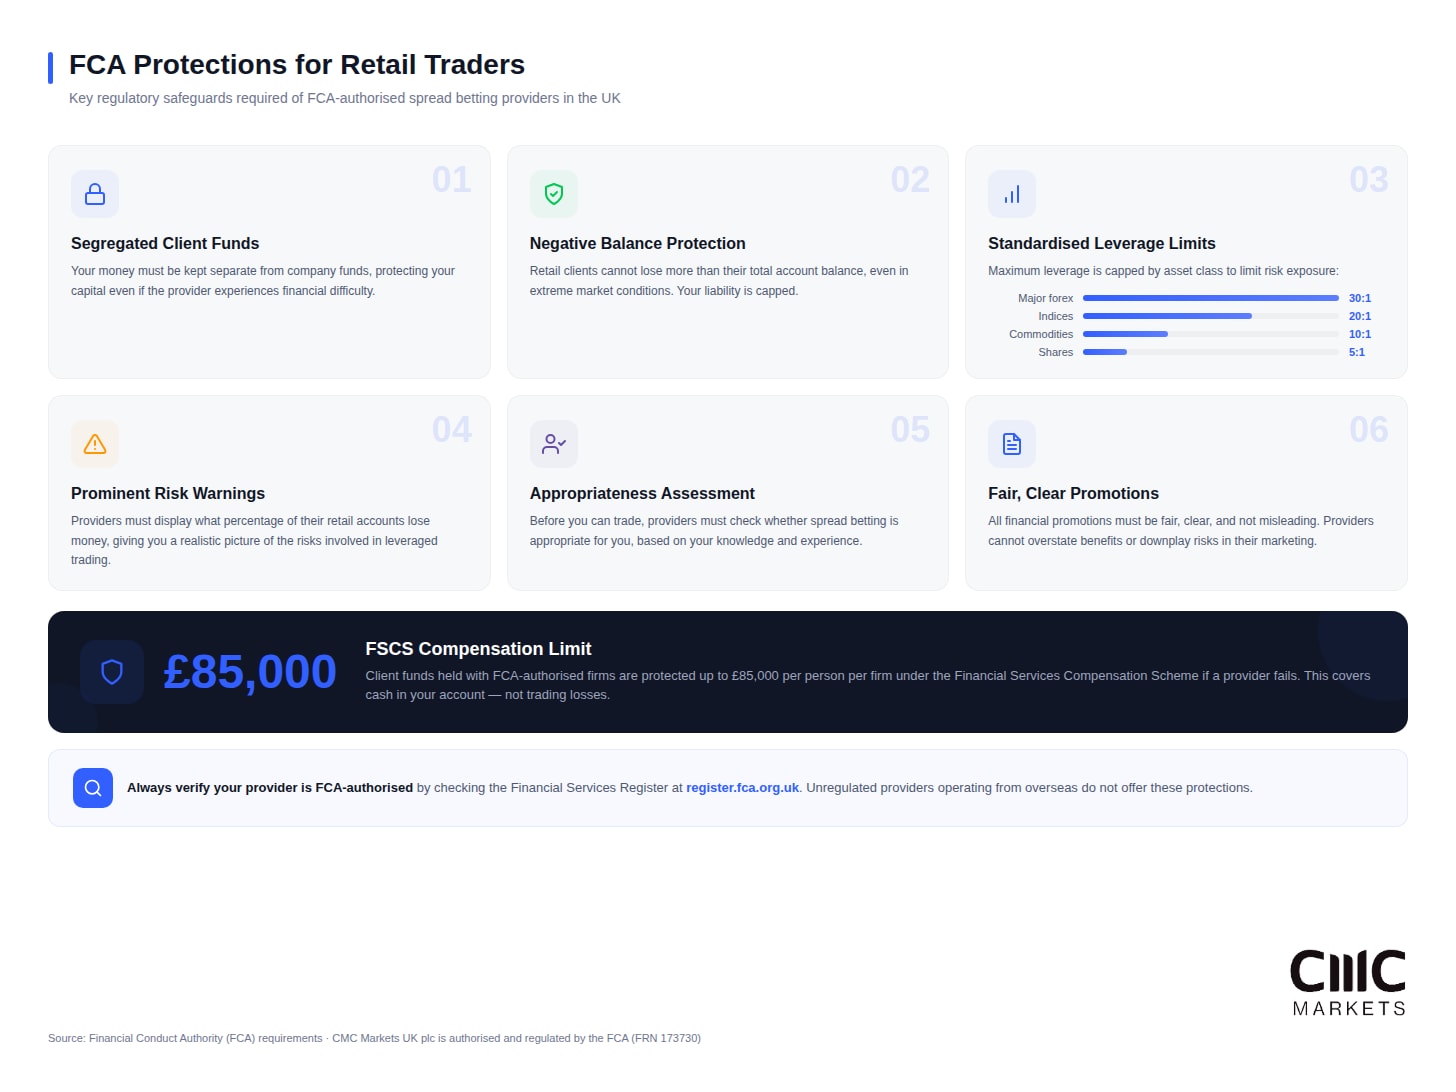Click the shield icon beside £85,000
1456x1092 pixels.
[x=112, y=672]
